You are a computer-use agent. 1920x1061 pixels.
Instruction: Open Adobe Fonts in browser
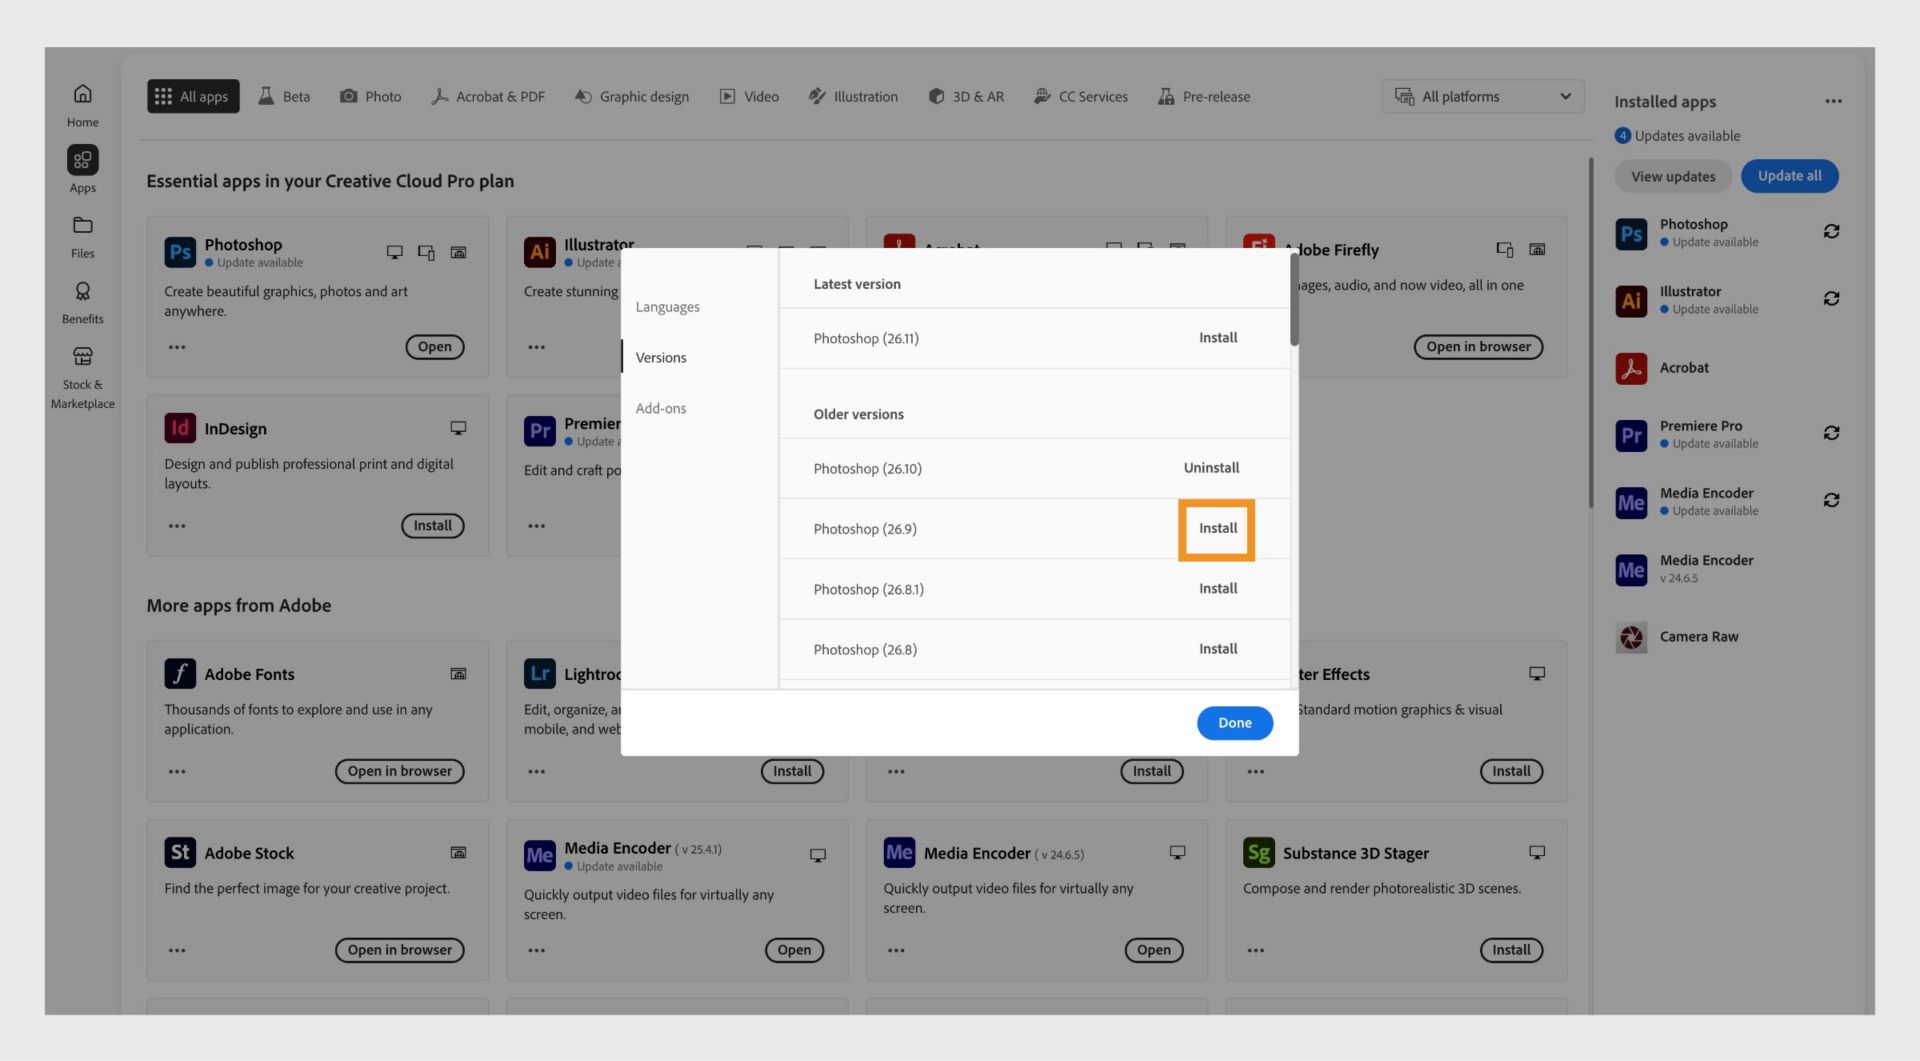(400, 772)
